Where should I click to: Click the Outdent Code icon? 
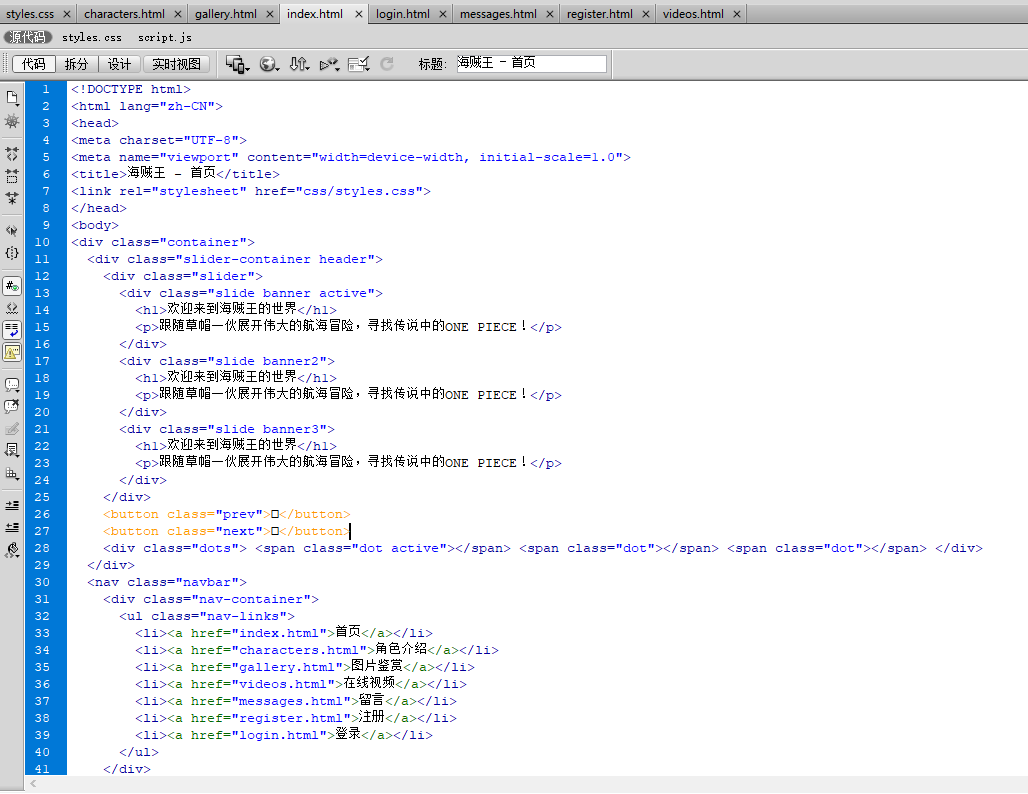[12, 527]
